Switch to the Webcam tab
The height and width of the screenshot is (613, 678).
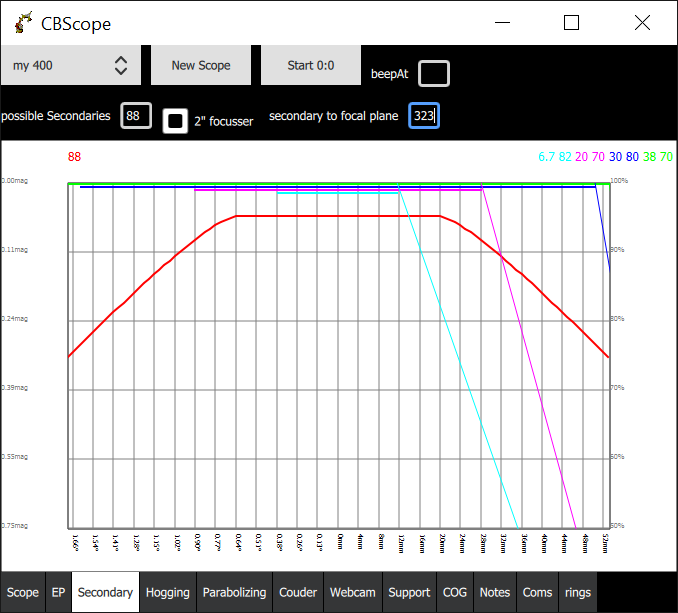[x=353, y=592]
